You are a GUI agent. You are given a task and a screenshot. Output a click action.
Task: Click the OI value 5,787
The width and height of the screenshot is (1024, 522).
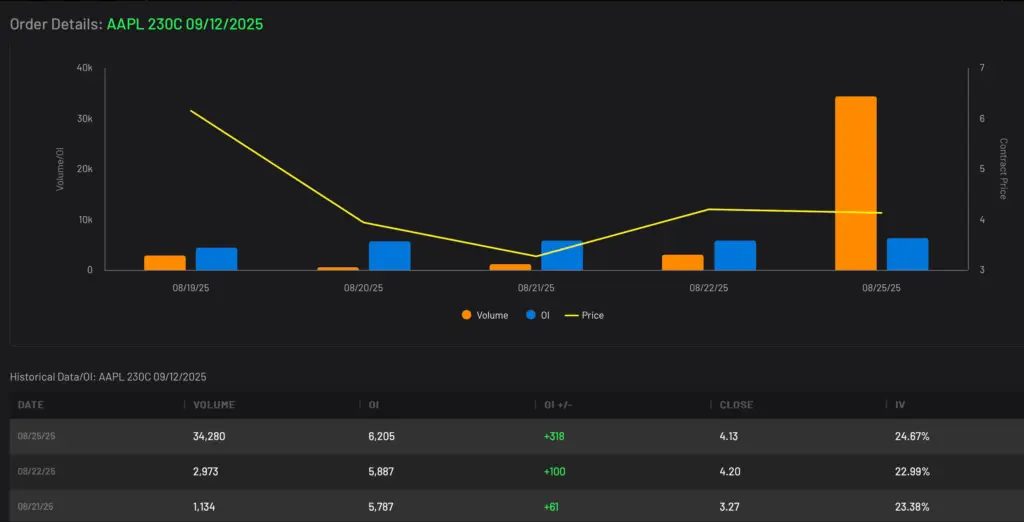coord(381,506)
